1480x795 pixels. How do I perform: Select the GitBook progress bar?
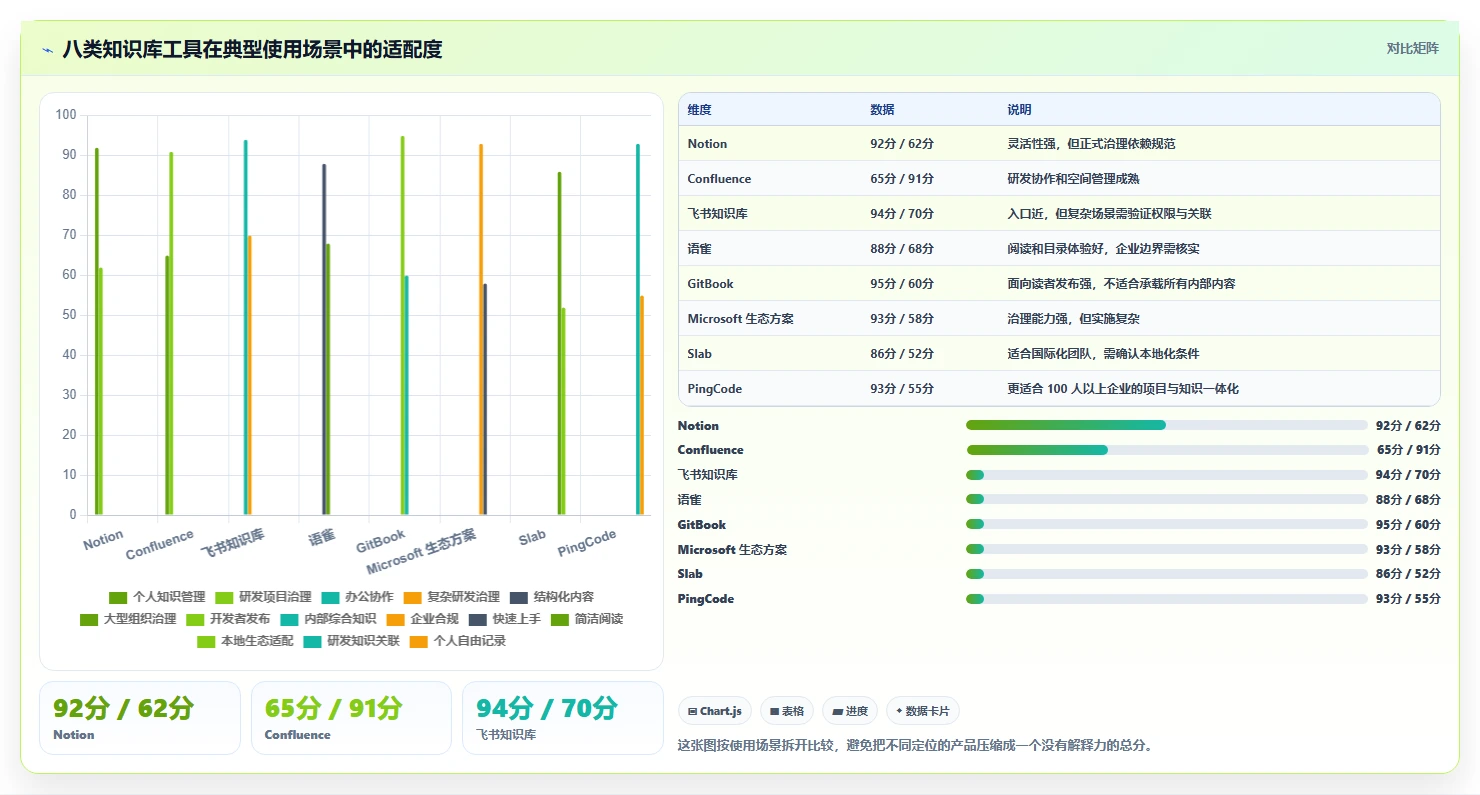click(x=1167, y=524)
